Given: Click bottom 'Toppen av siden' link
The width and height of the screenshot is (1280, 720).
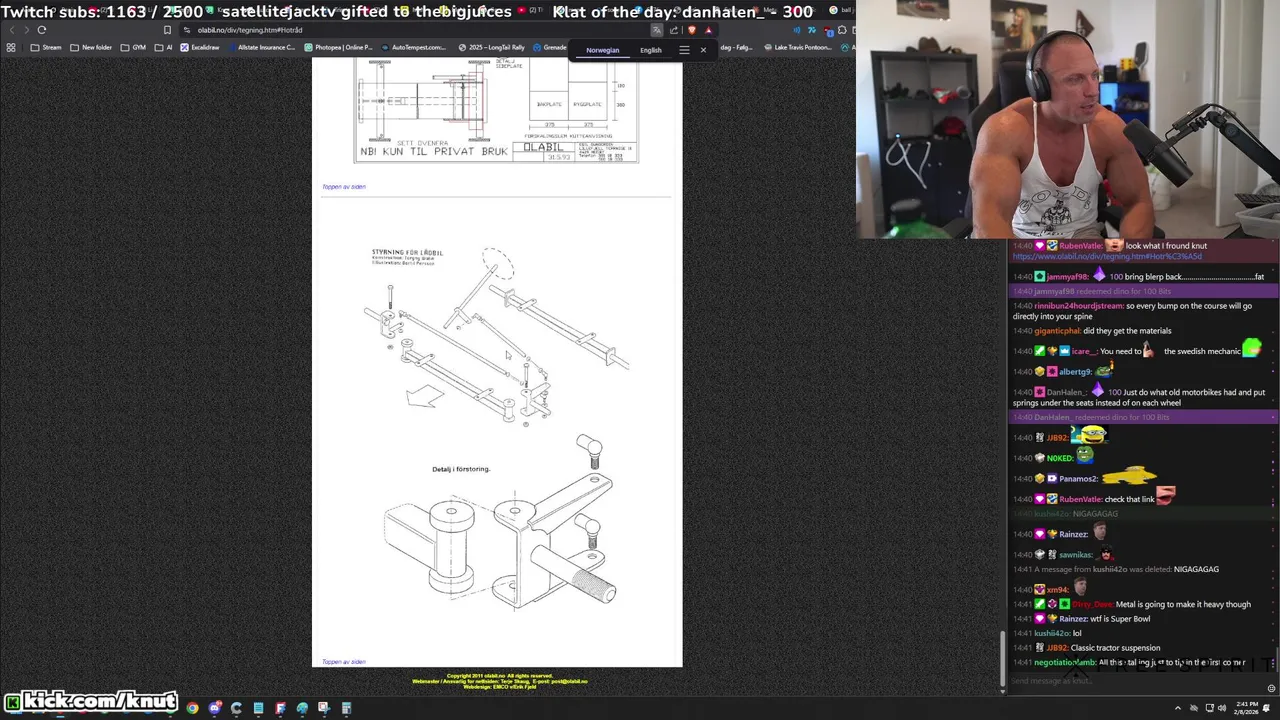Looking at the screenshot, I should [344, 661].
